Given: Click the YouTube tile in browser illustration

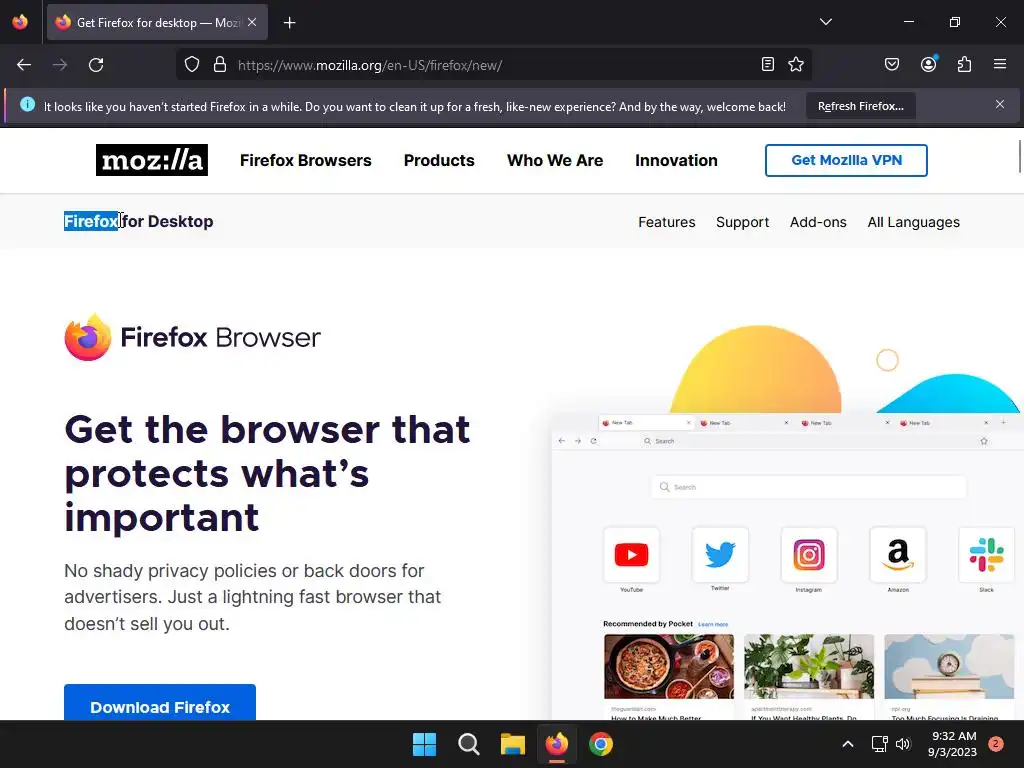Looking at the screenshot, I should [632, 555].
